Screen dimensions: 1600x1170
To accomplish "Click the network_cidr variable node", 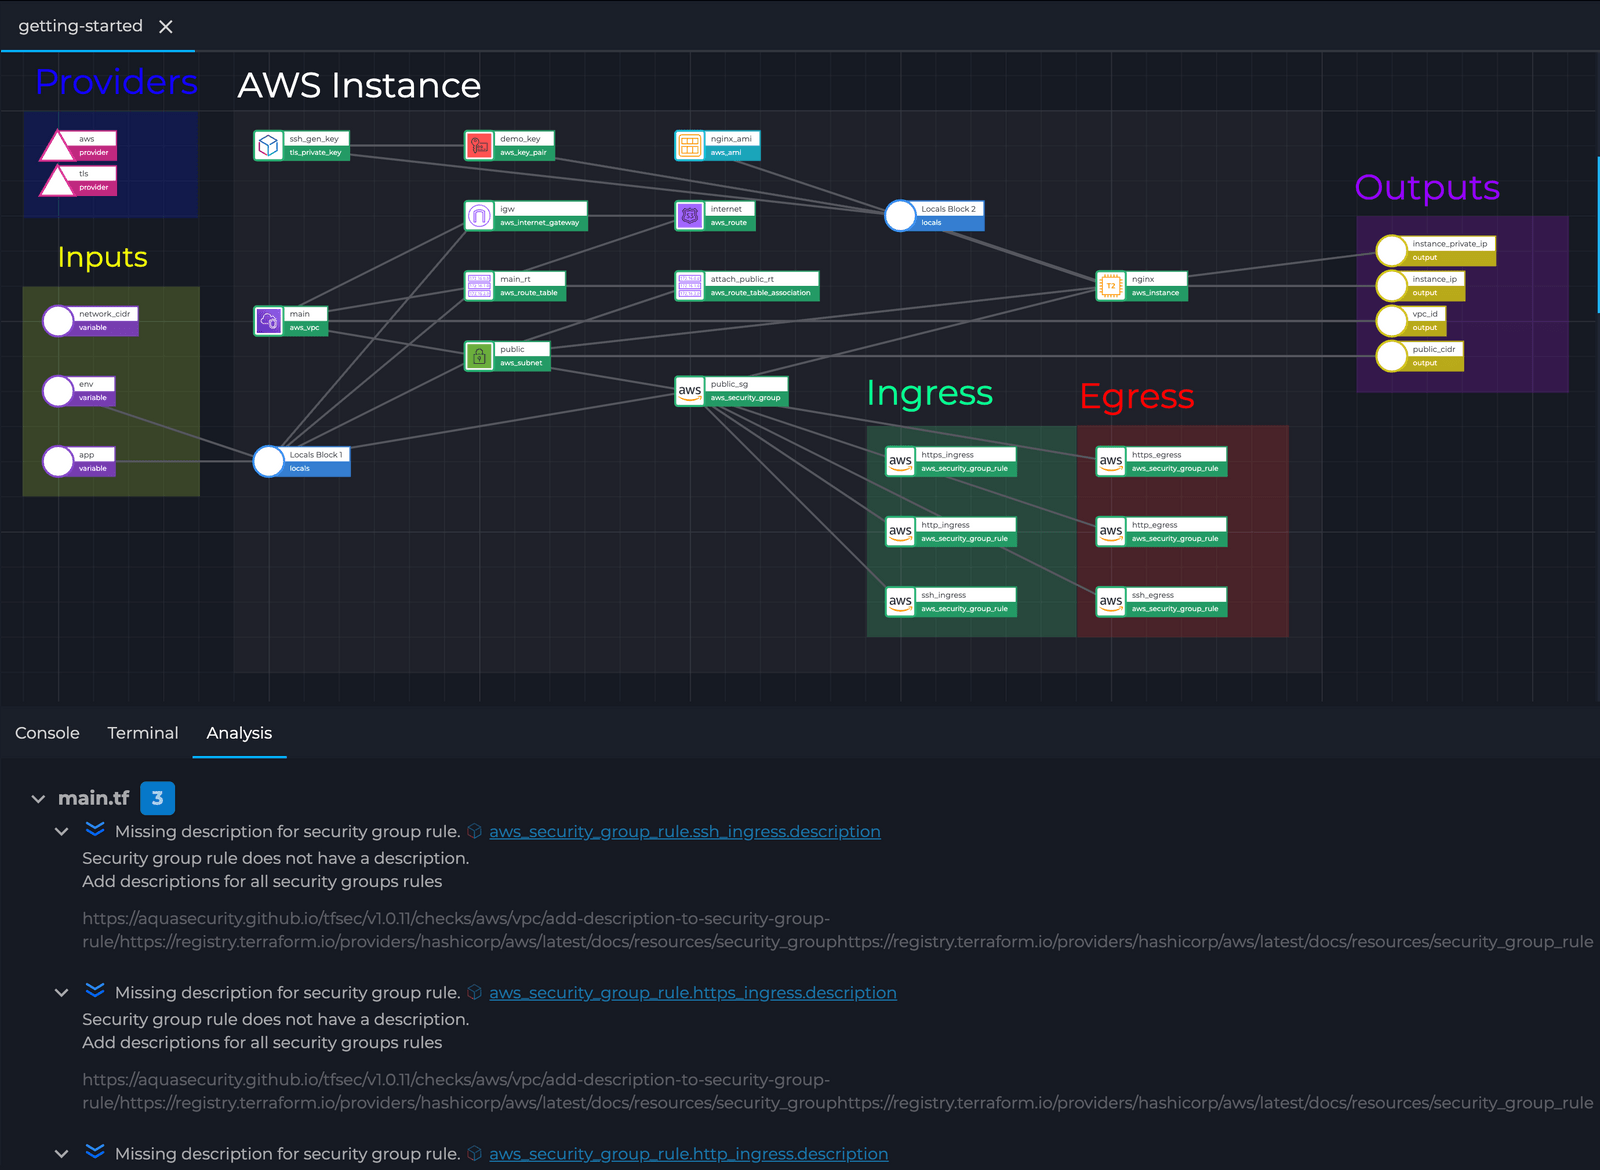I will pyautogui.click(x=90, y=320).
